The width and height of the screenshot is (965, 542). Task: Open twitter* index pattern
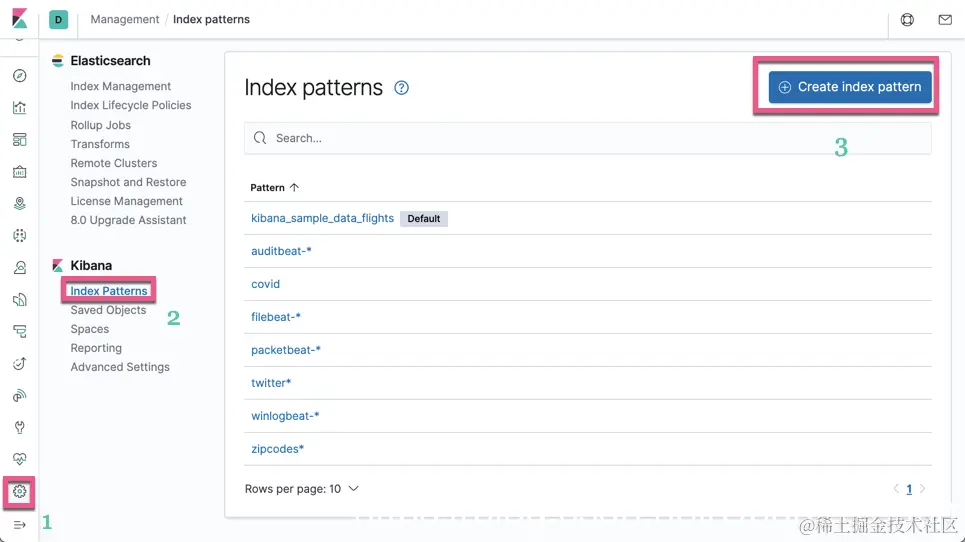(x=271, y=383)
